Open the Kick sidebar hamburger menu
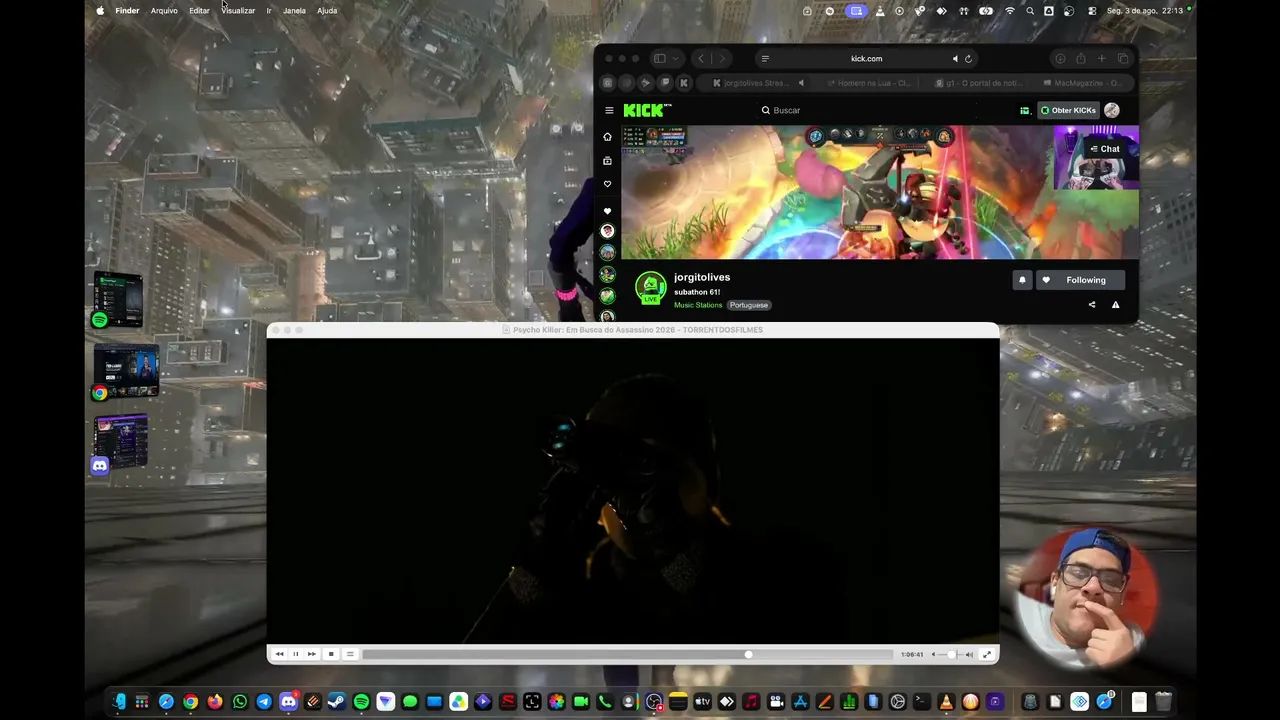The height and width of the screenshot is (720, 1280). coord(609,110)
